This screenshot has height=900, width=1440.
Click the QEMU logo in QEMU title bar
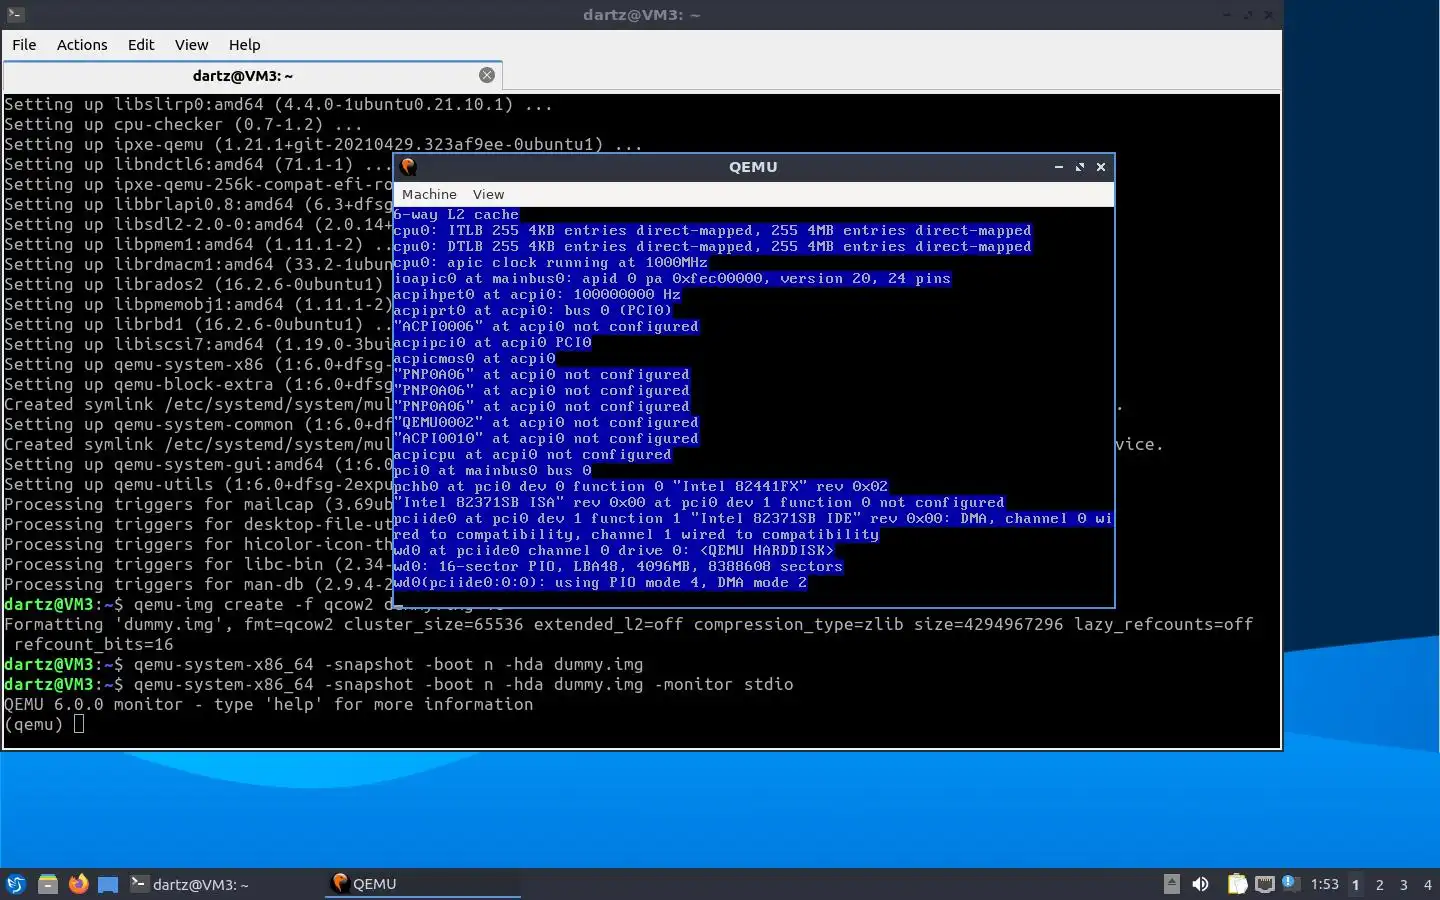point(408,167)
